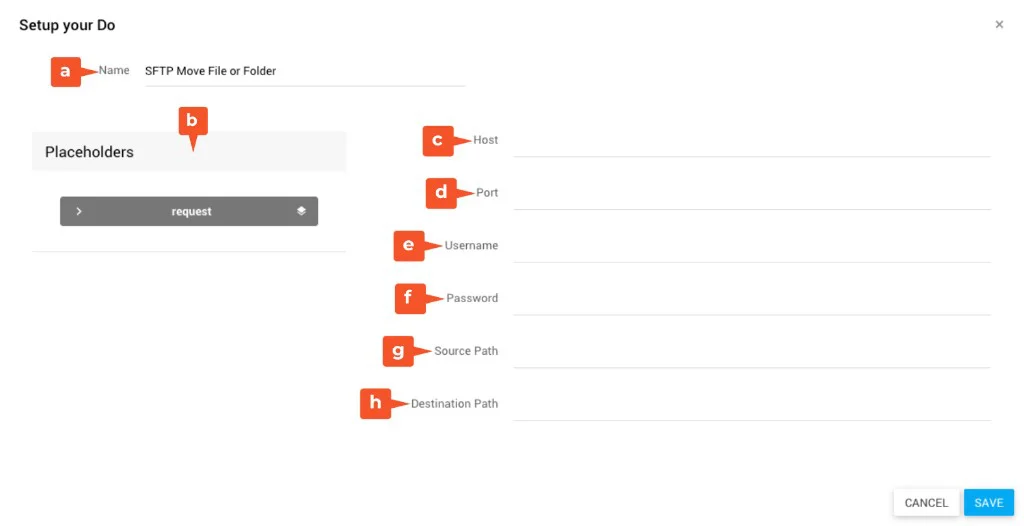Viewport: 1024px width, 526px height.
Task: Click the orange 'e' marker beside Username
Action: 409,245
